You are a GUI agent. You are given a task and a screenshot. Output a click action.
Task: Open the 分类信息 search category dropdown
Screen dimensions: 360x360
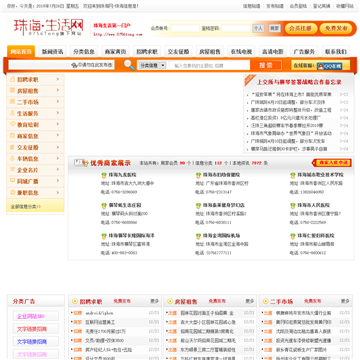coord(152,65)
